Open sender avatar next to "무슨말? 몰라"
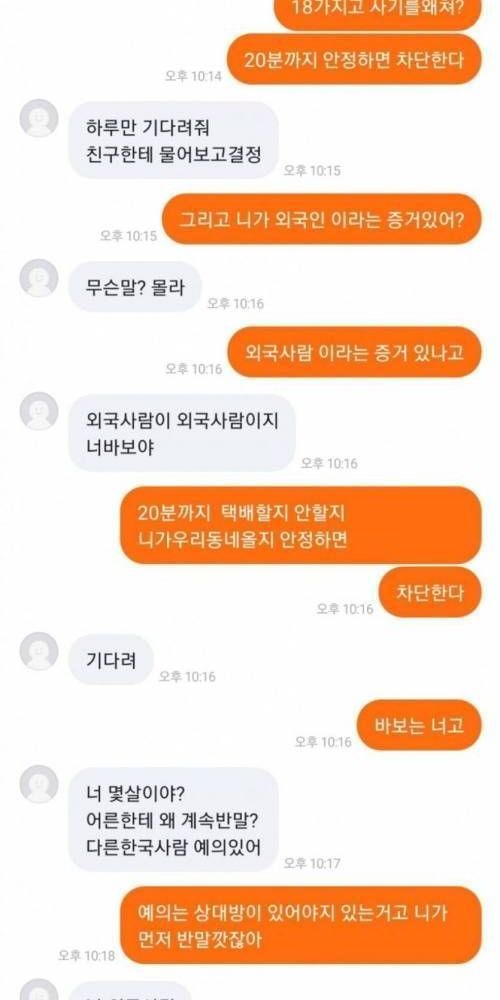 pos(39,278)
